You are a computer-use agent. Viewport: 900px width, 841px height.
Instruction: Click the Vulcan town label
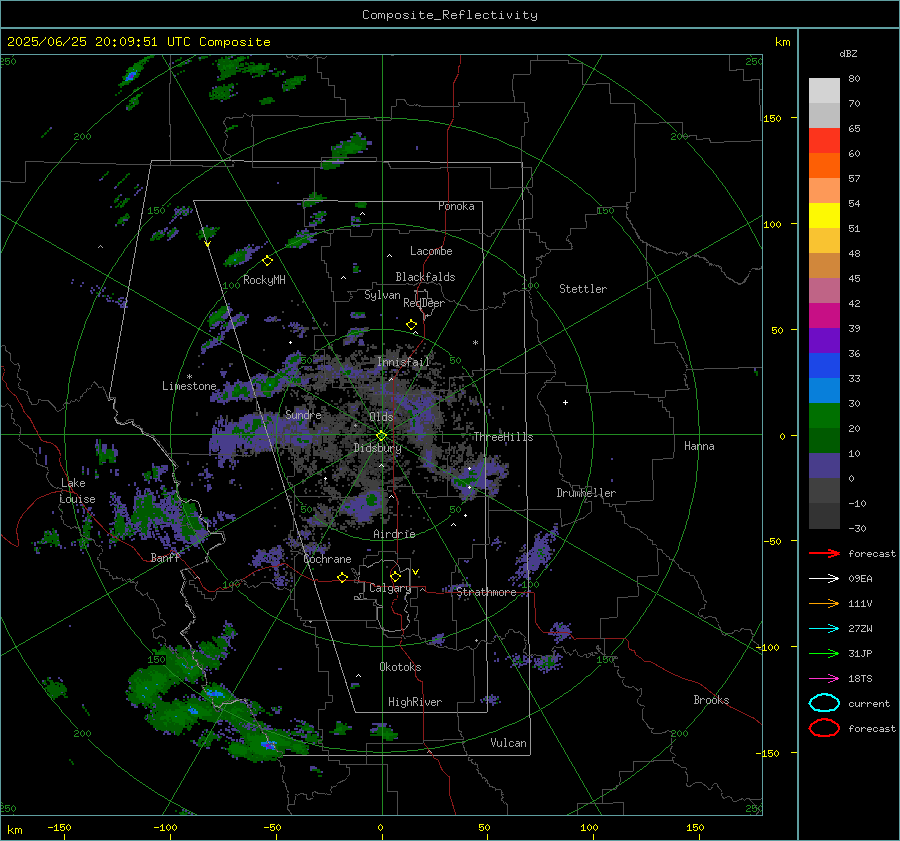click(509, 743)
